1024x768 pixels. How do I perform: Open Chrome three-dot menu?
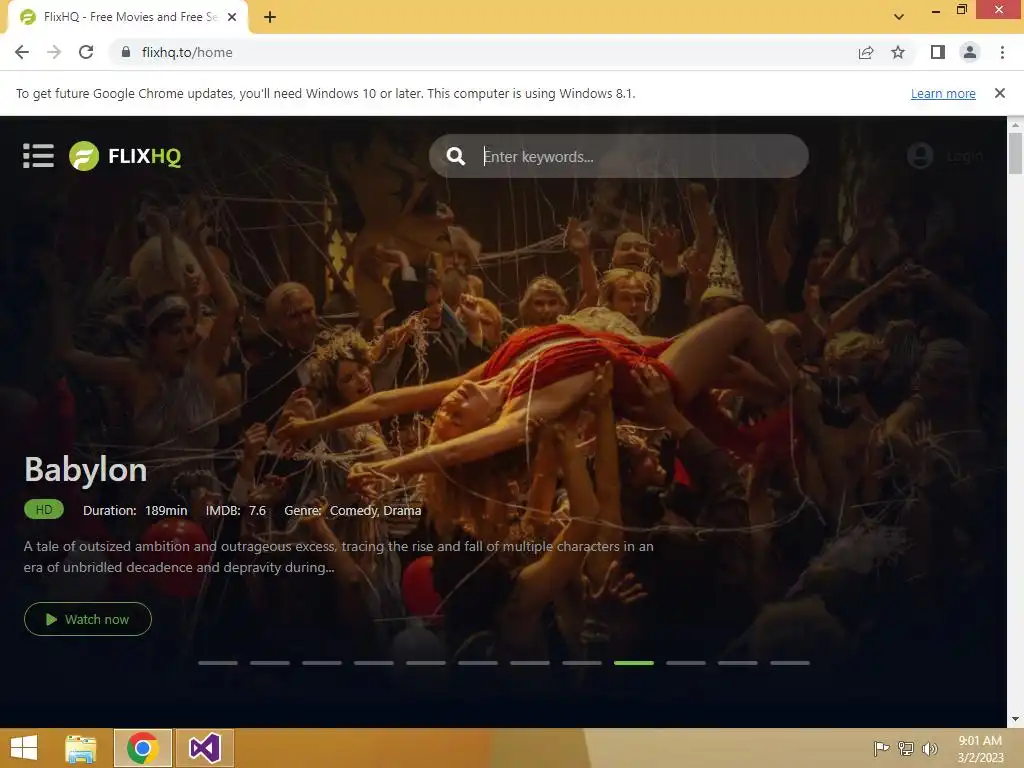pyautogui.click(x=1002, y=52)
